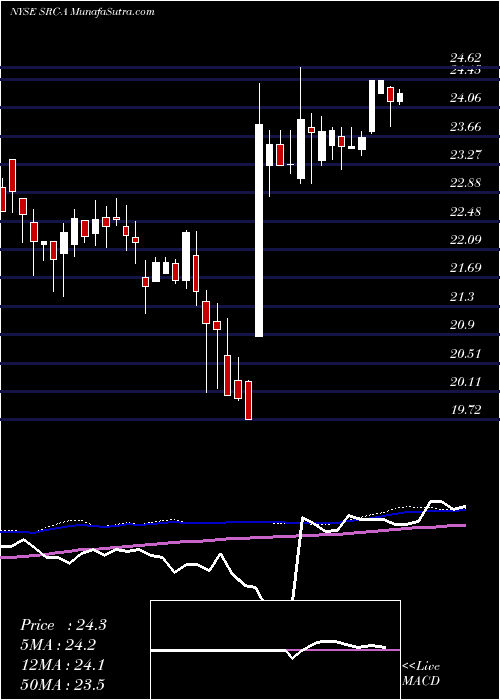This screenshot has width=500, height=700.
Task: Click the NYSE SRCA MunafaSutra.com title text
Action: [82, 12]
